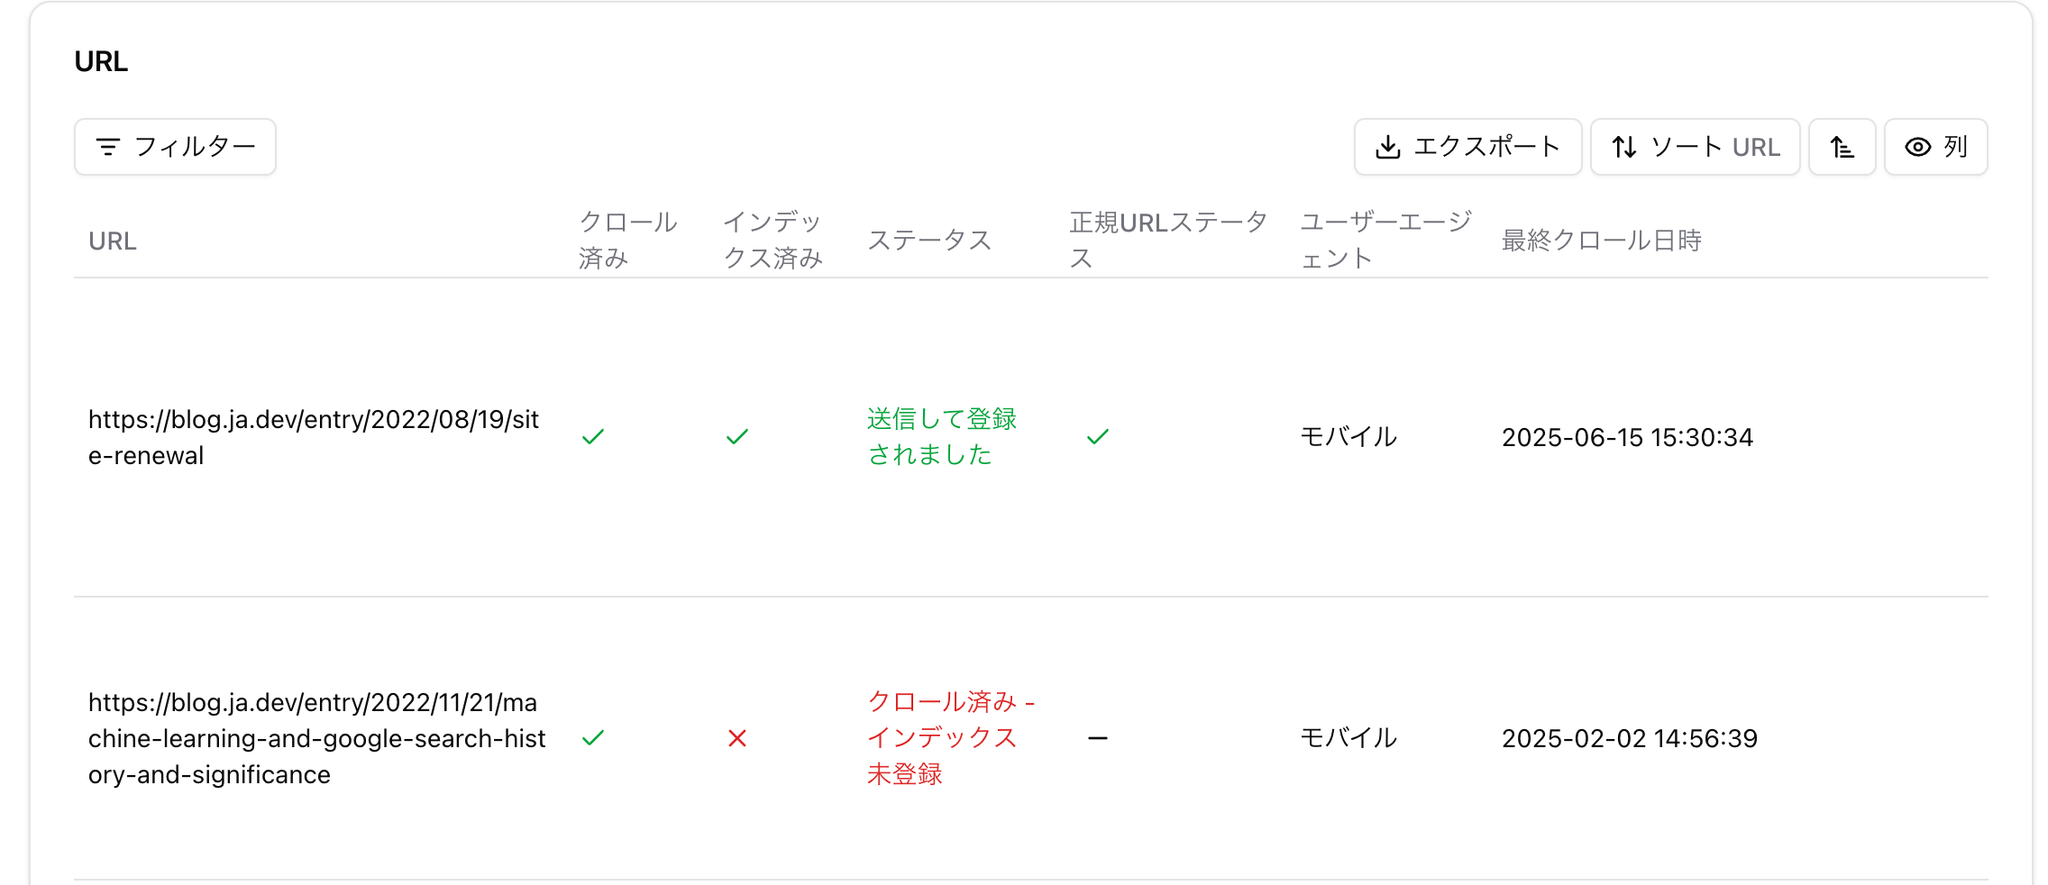Click the ステータス column header
Viewport: 2048px width, 885px height.
929,240
